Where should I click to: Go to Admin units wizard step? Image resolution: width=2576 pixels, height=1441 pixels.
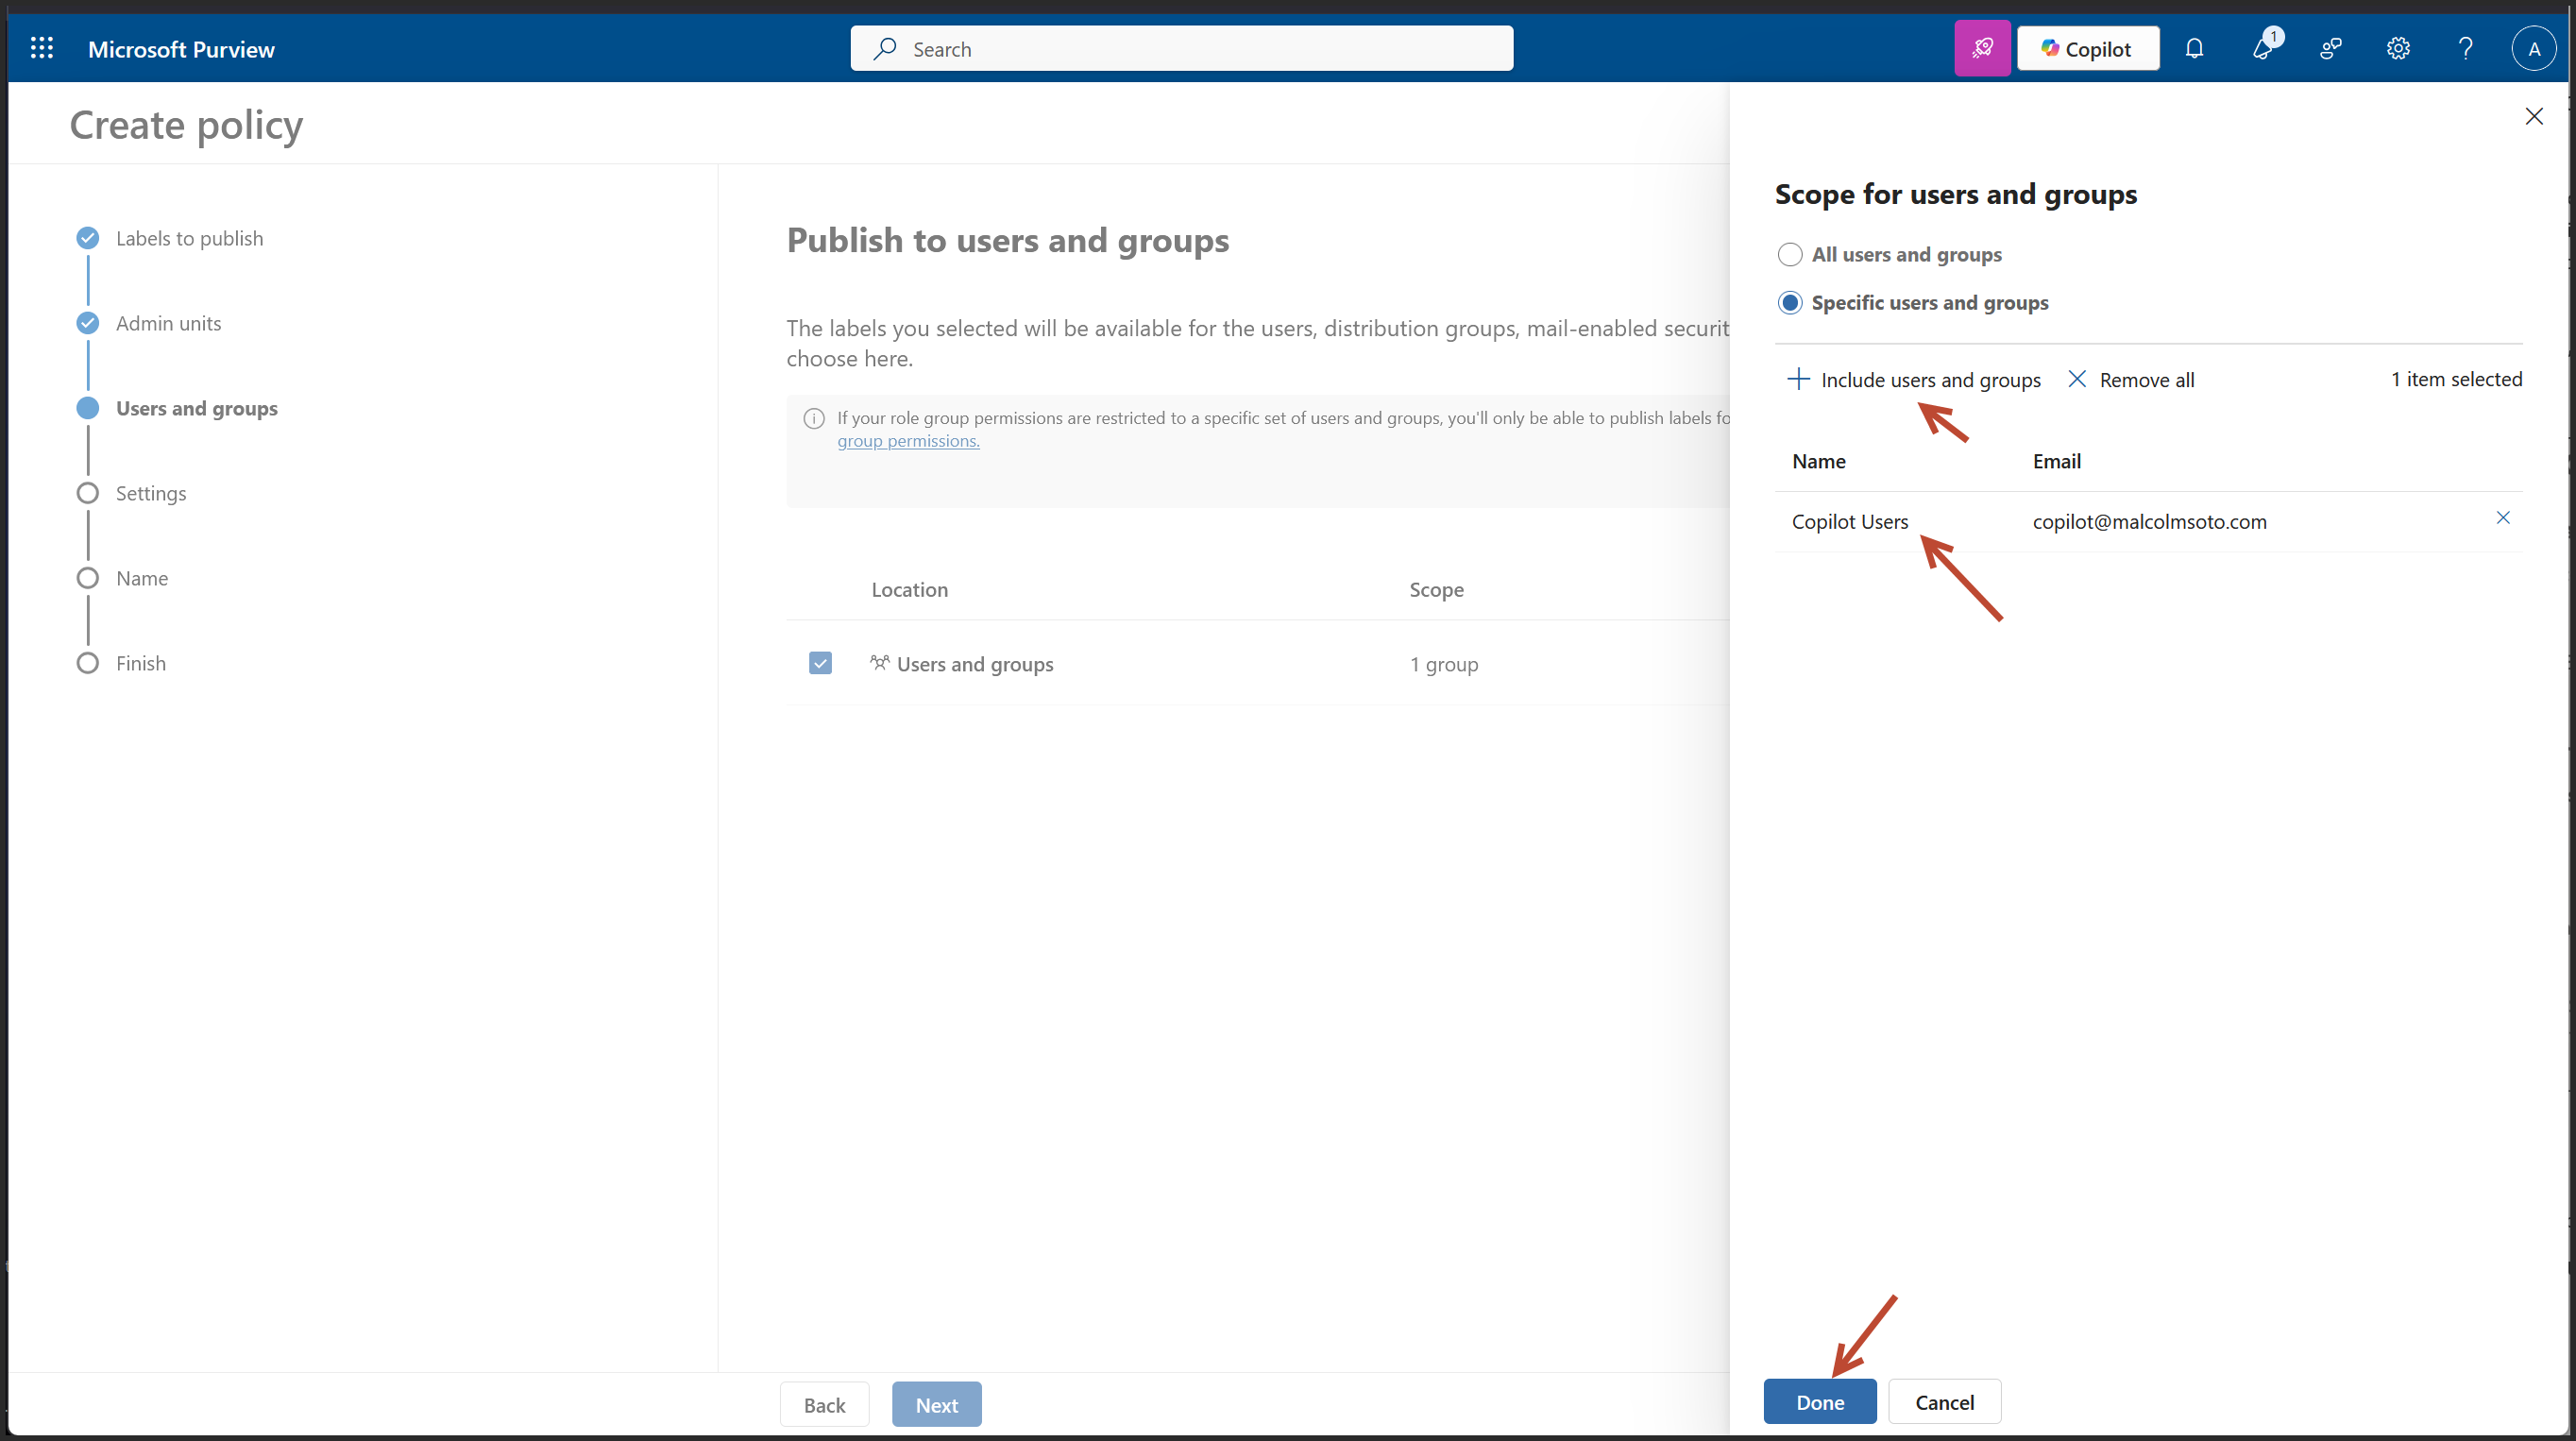[168, 323]
